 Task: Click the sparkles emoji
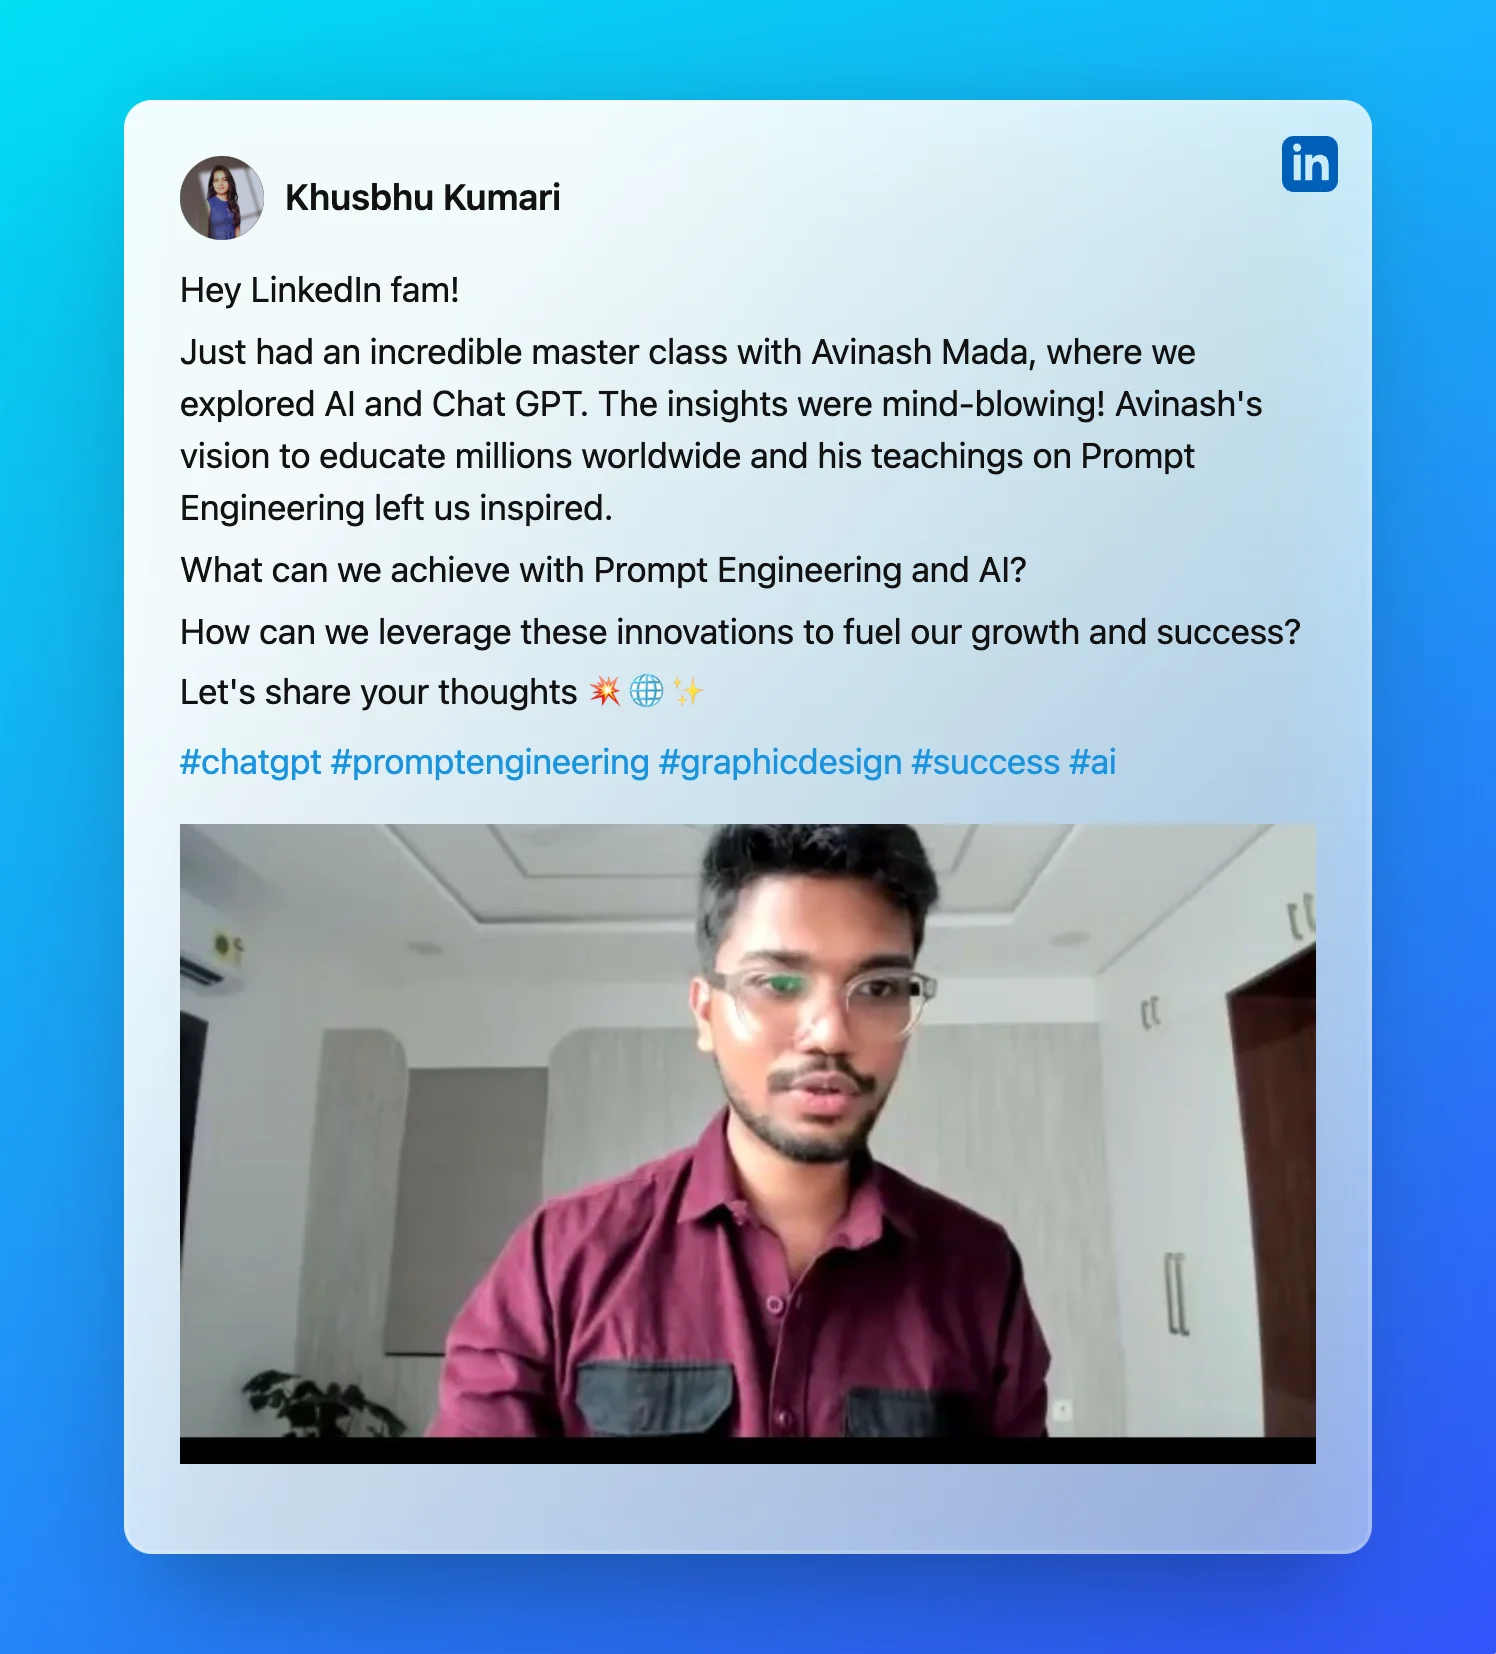point(687,691)
